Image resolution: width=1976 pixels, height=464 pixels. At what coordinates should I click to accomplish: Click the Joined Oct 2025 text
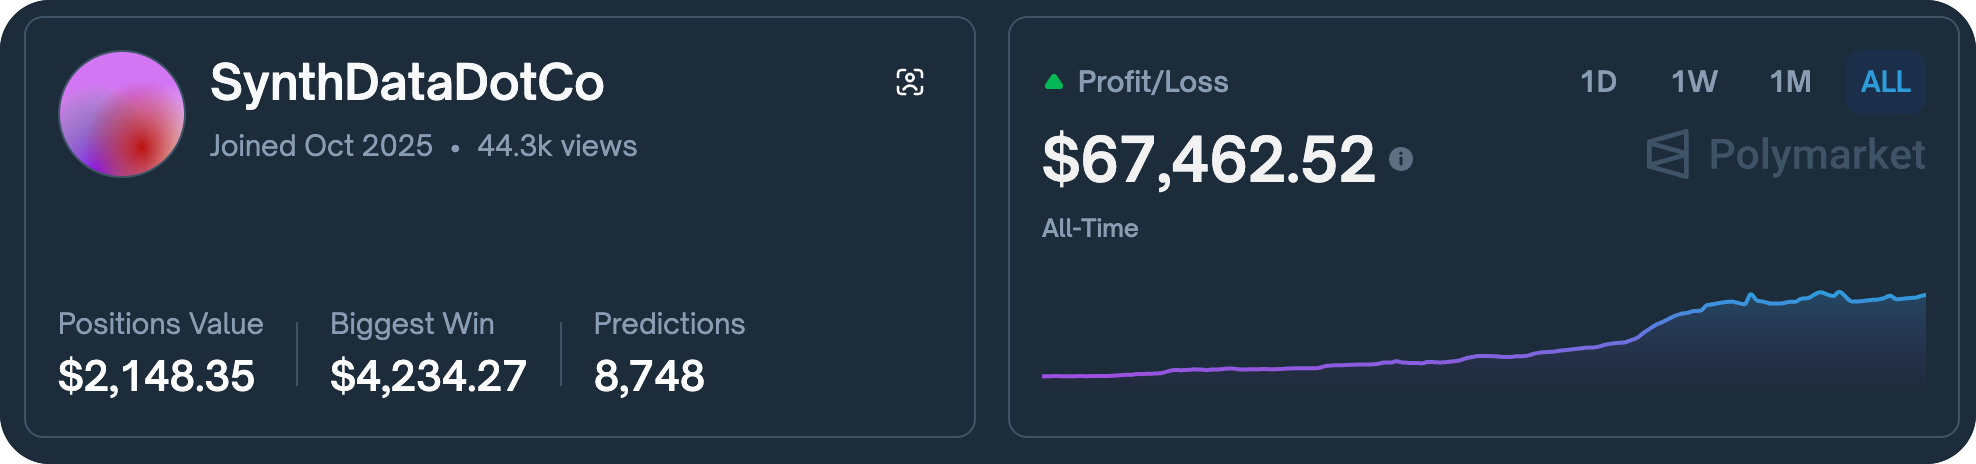point(321,146)
